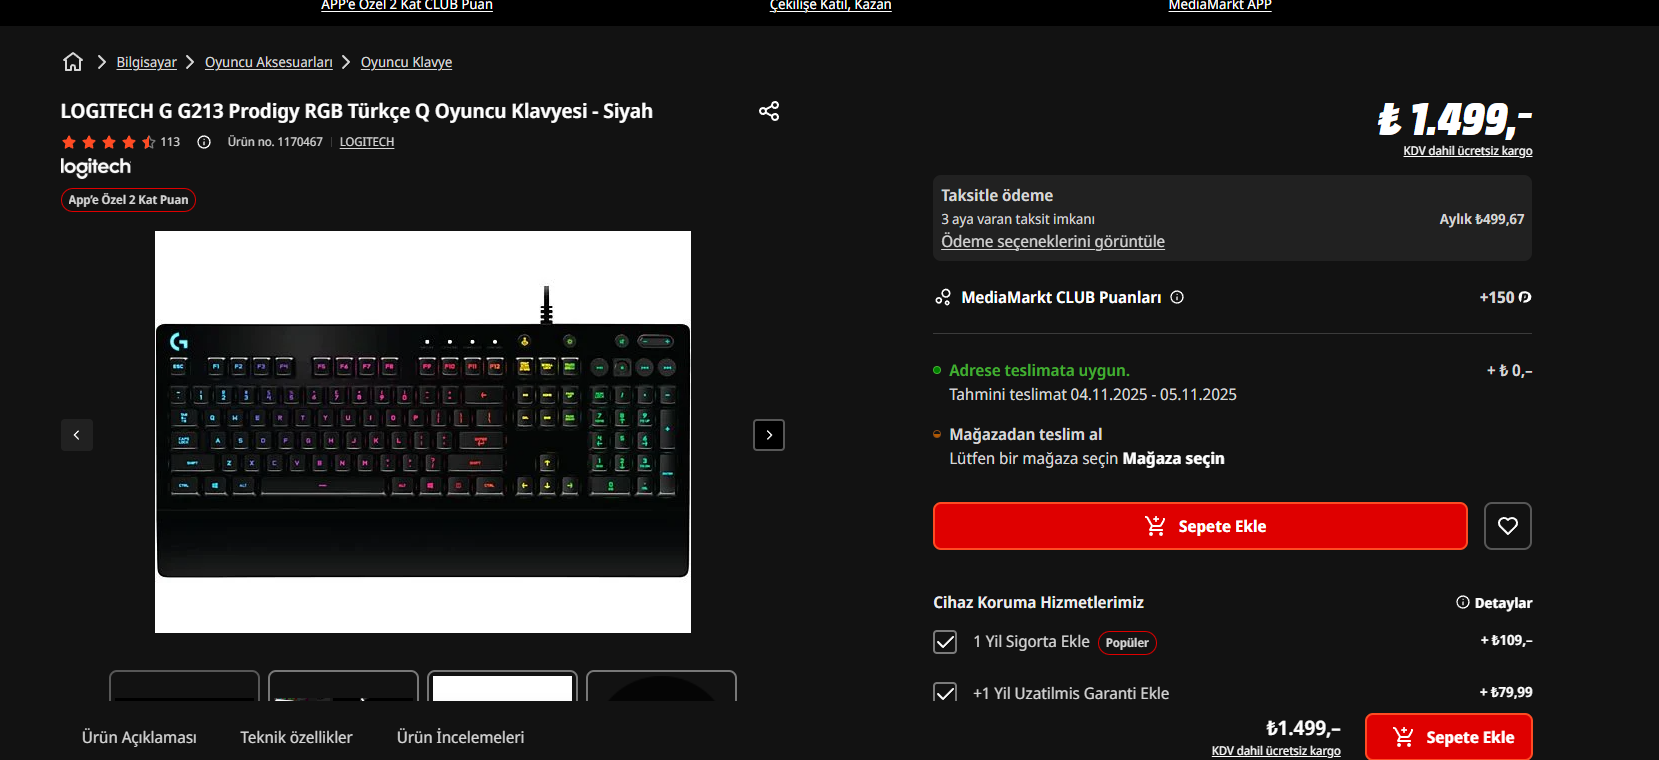Open the Oyuncu Klavye breadcrumb link
This screenshot has height=760, width=1659.
click(x=406, y=62)
